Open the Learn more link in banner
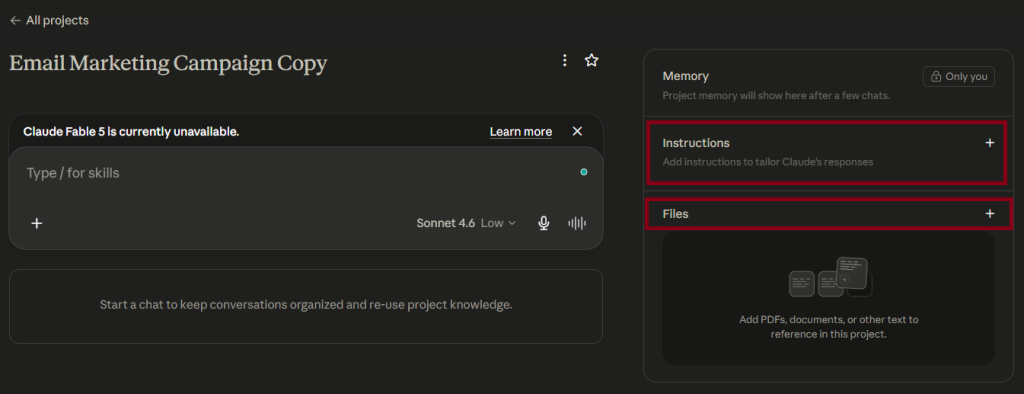 (520, 131)
